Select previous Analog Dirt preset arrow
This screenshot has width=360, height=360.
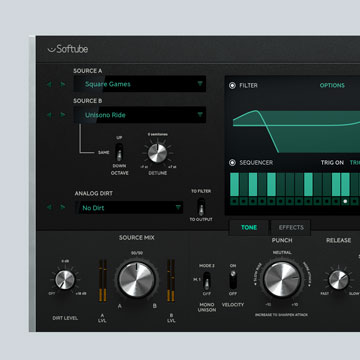point(49,207)
